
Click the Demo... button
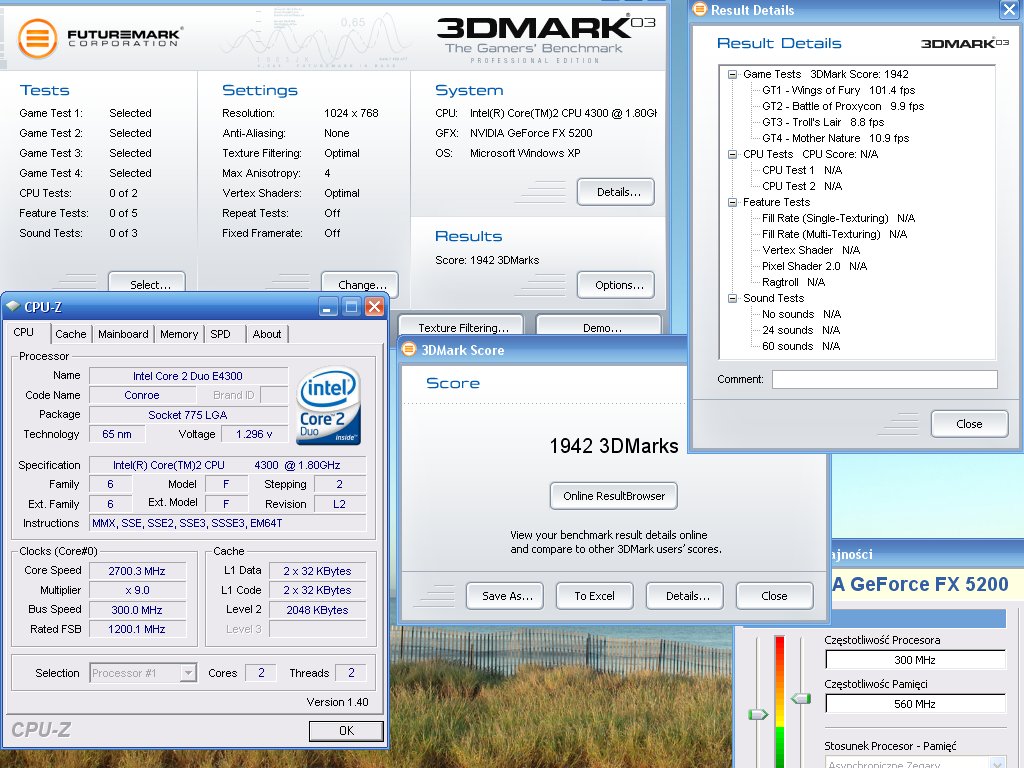600,327
